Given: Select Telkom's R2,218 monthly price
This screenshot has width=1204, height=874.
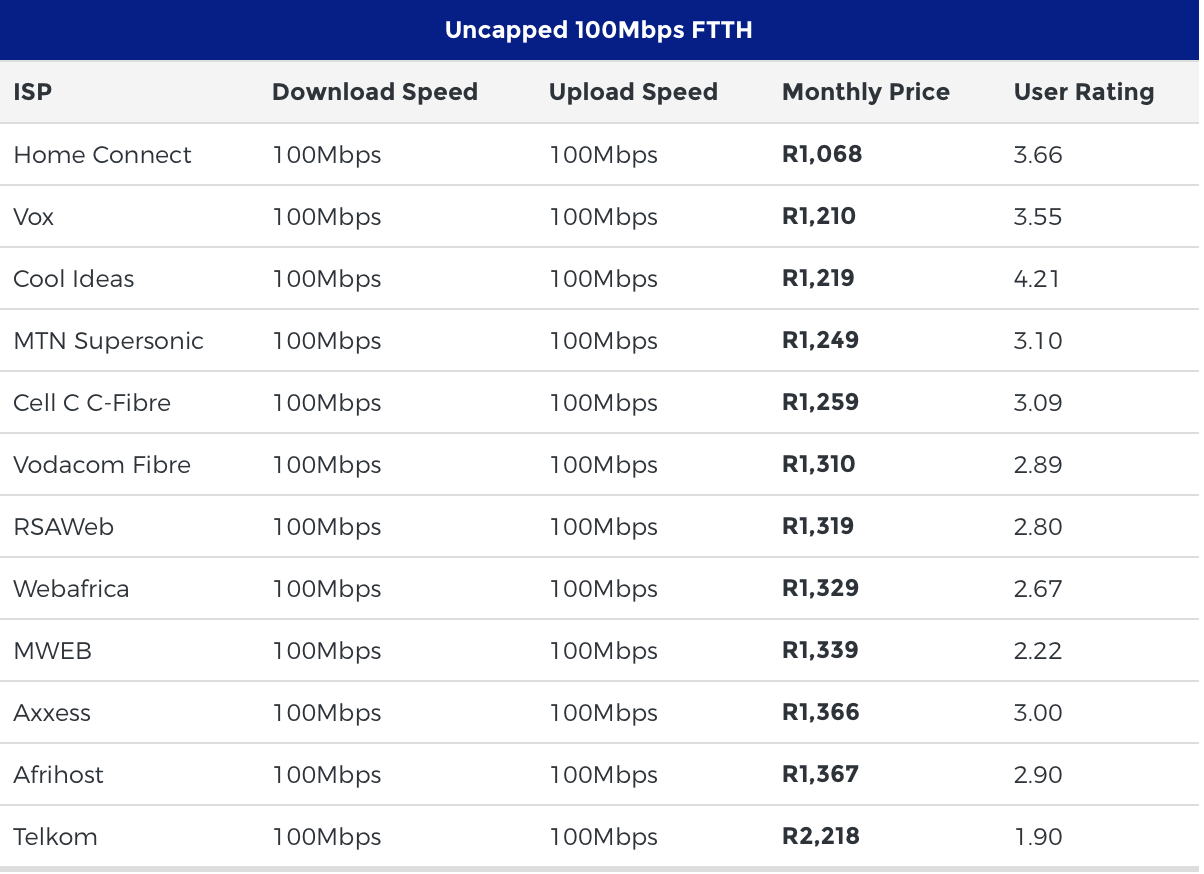Looking at the screenshot, I should pos(821,836).
